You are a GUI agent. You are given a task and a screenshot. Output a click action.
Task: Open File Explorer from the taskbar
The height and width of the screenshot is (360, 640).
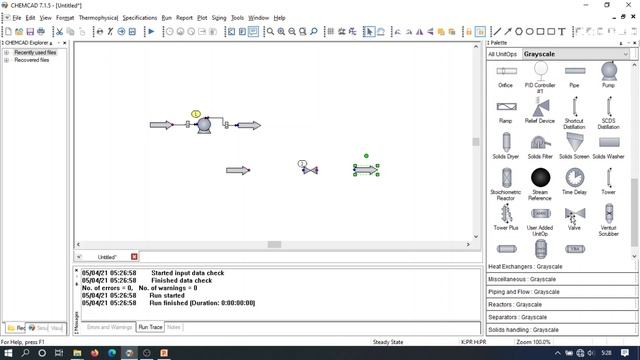[x=77, y=353]
